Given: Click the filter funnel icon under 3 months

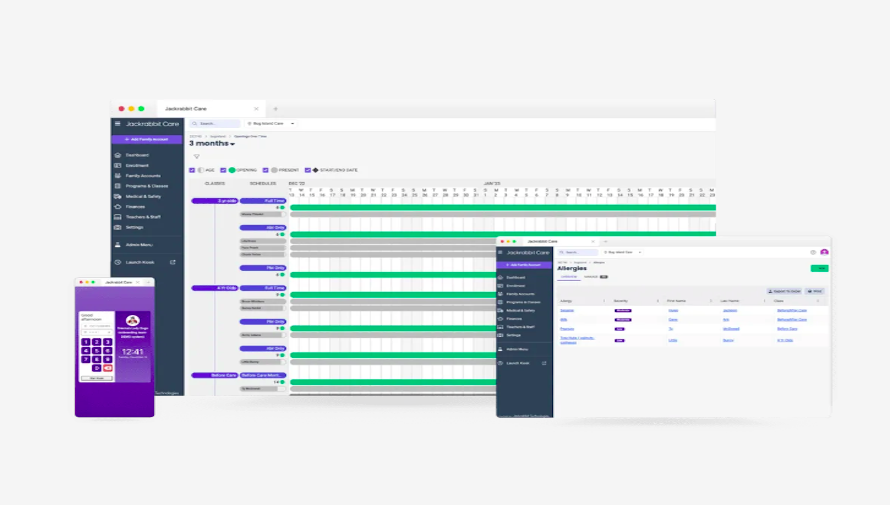Looking at the screenshot, I should click(x=196, y=157).
